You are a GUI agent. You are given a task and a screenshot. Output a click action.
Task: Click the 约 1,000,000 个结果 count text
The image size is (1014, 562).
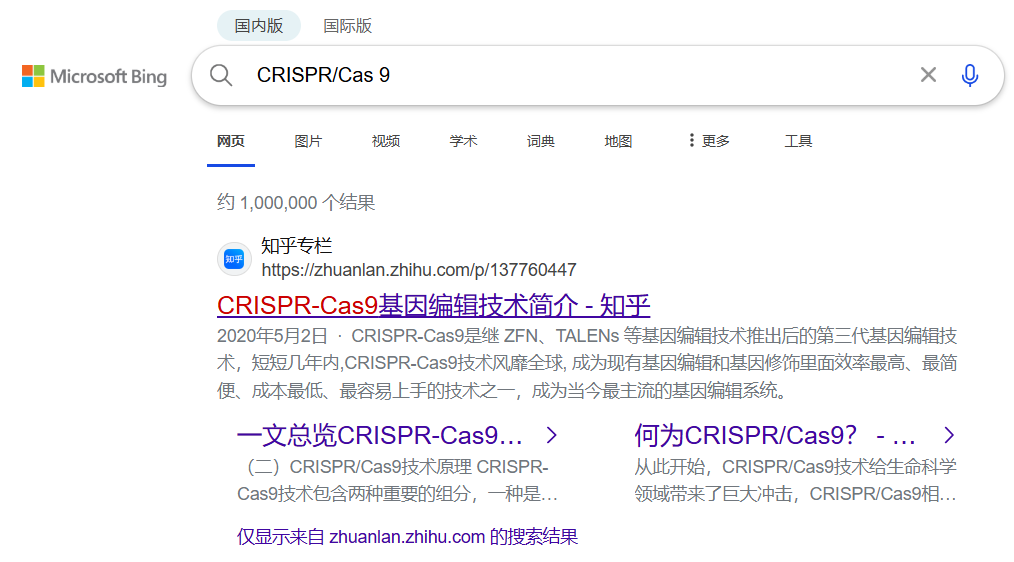pyautogui.click(x=296, y=202)
